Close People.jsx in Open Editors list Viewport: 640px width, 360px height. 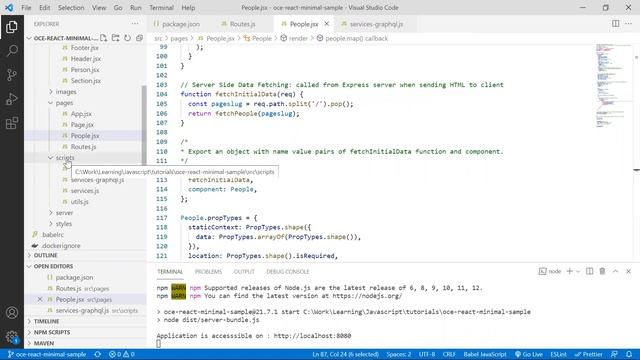pos(40,299)
